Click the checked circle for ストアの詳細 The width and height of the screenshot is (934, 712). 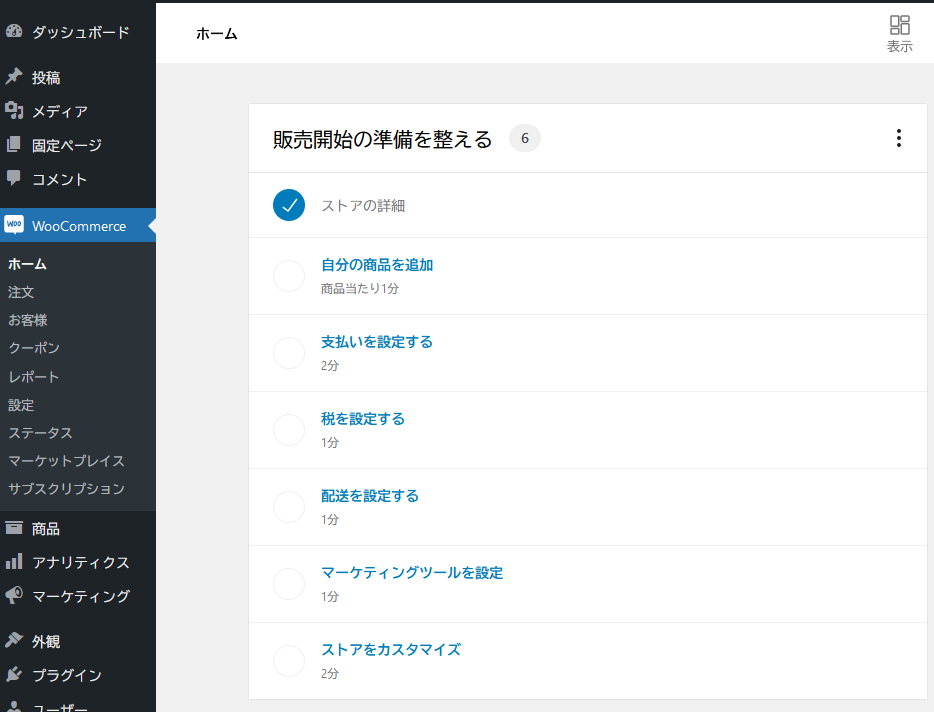coord(289,205)
